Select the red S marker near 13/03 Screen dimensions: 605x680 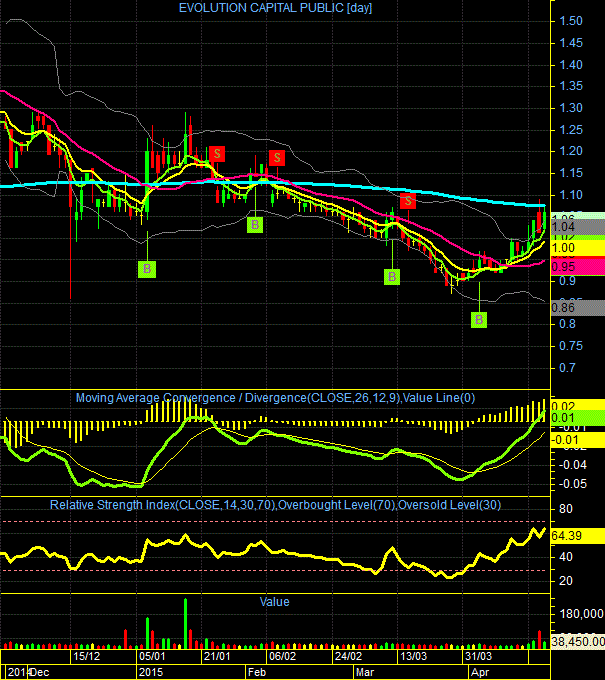tap(408, 201)
